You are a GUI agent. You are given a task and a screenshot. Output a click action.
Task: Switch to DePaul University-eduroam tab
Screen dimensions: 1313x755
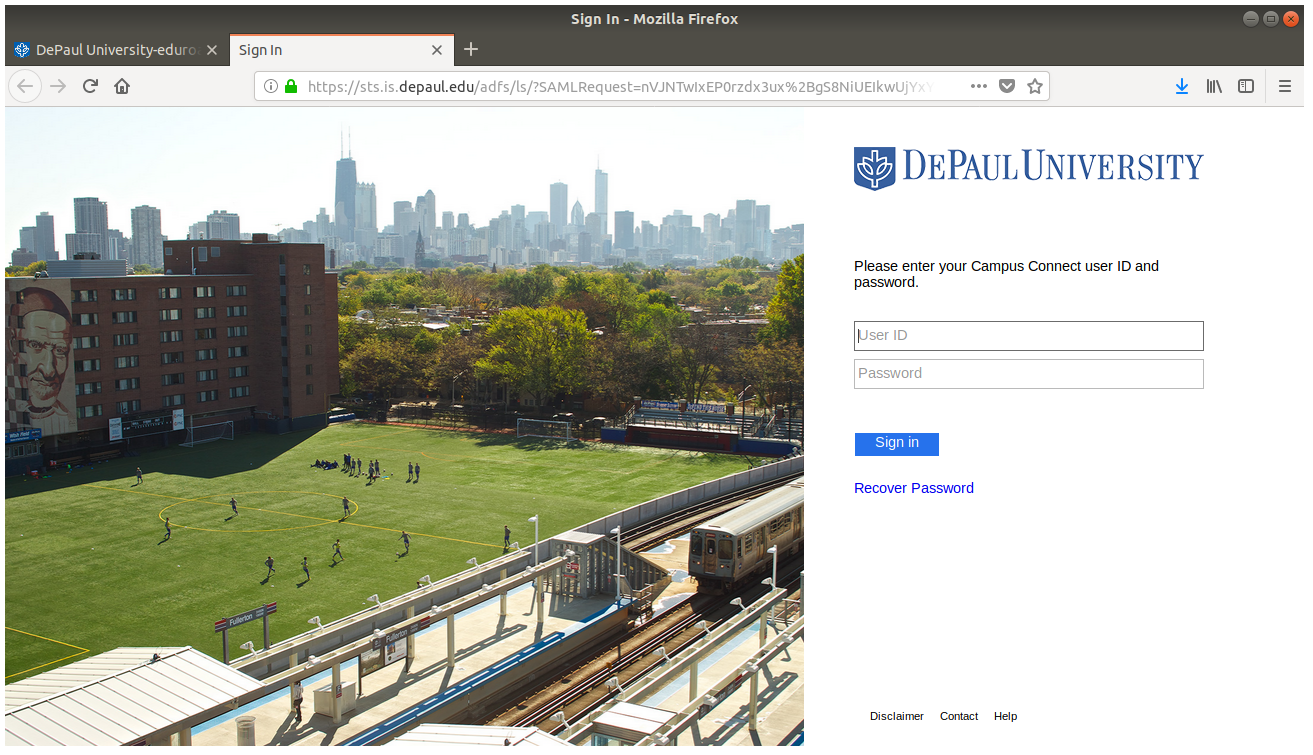click(x=110, y=50)
